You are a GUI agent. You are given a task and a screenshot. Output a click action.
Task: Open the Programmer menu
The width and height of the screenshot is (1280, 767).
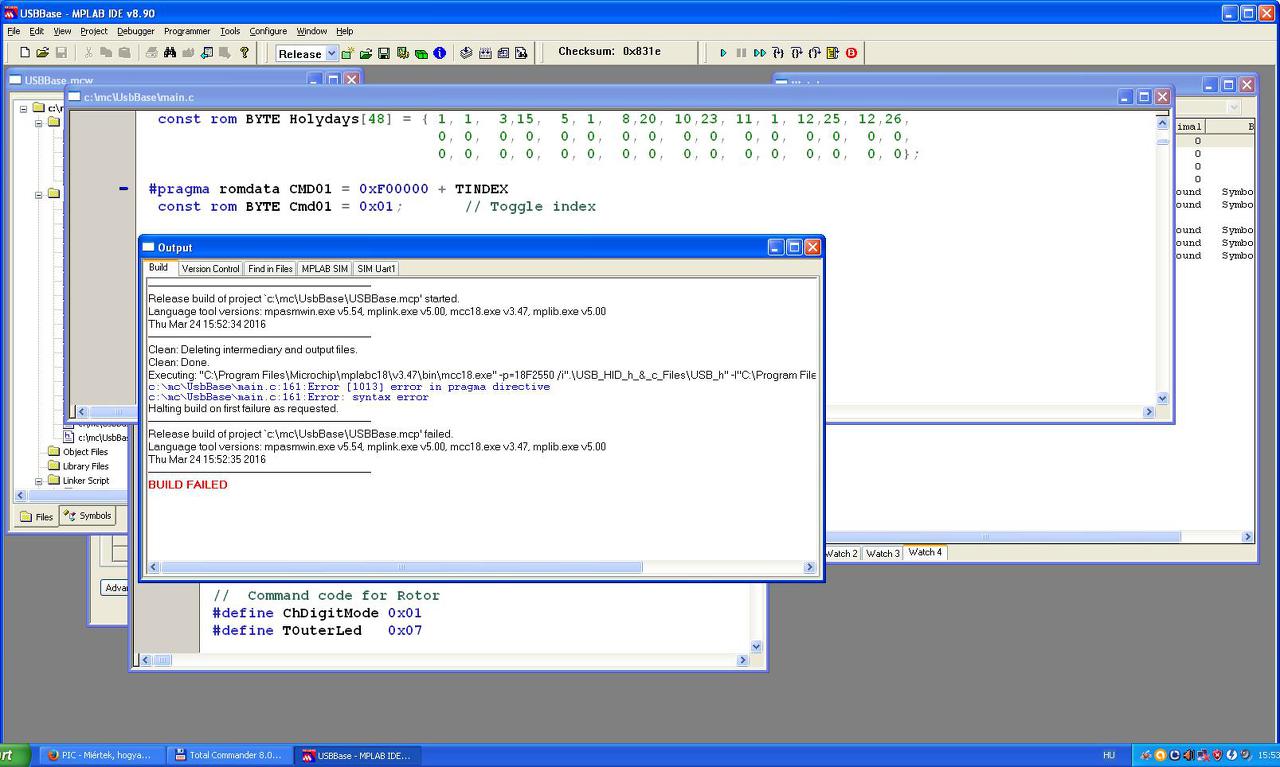[x=187, y=31]
